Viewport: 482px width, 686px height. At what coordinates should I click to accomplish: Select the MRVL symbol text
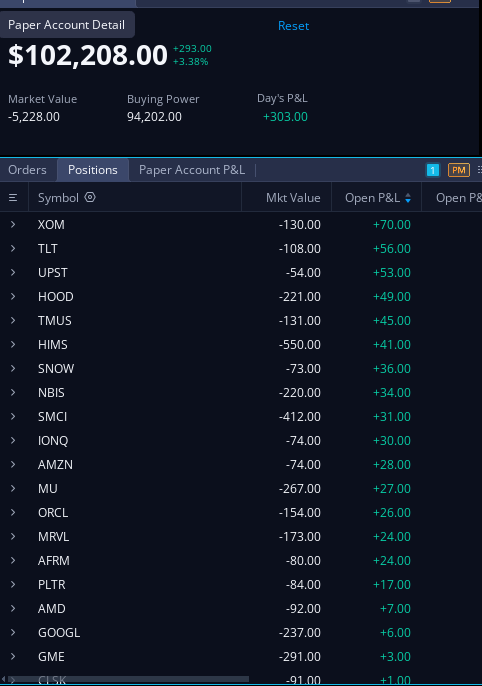pyautogui.click(x=53, y=537)
